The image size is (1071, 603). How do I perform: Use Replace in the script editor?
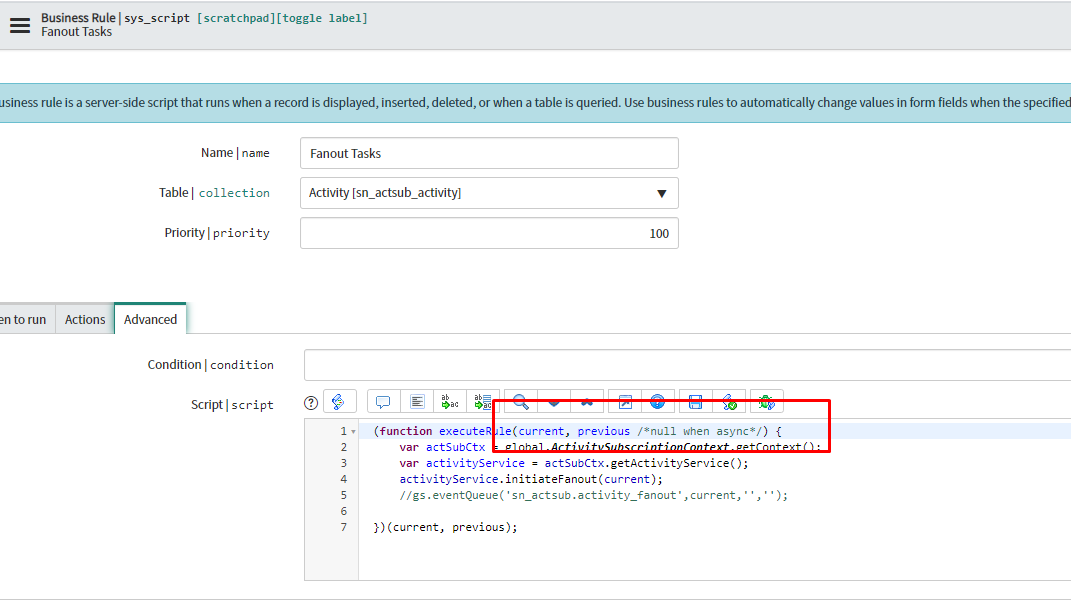coord(449,401)
